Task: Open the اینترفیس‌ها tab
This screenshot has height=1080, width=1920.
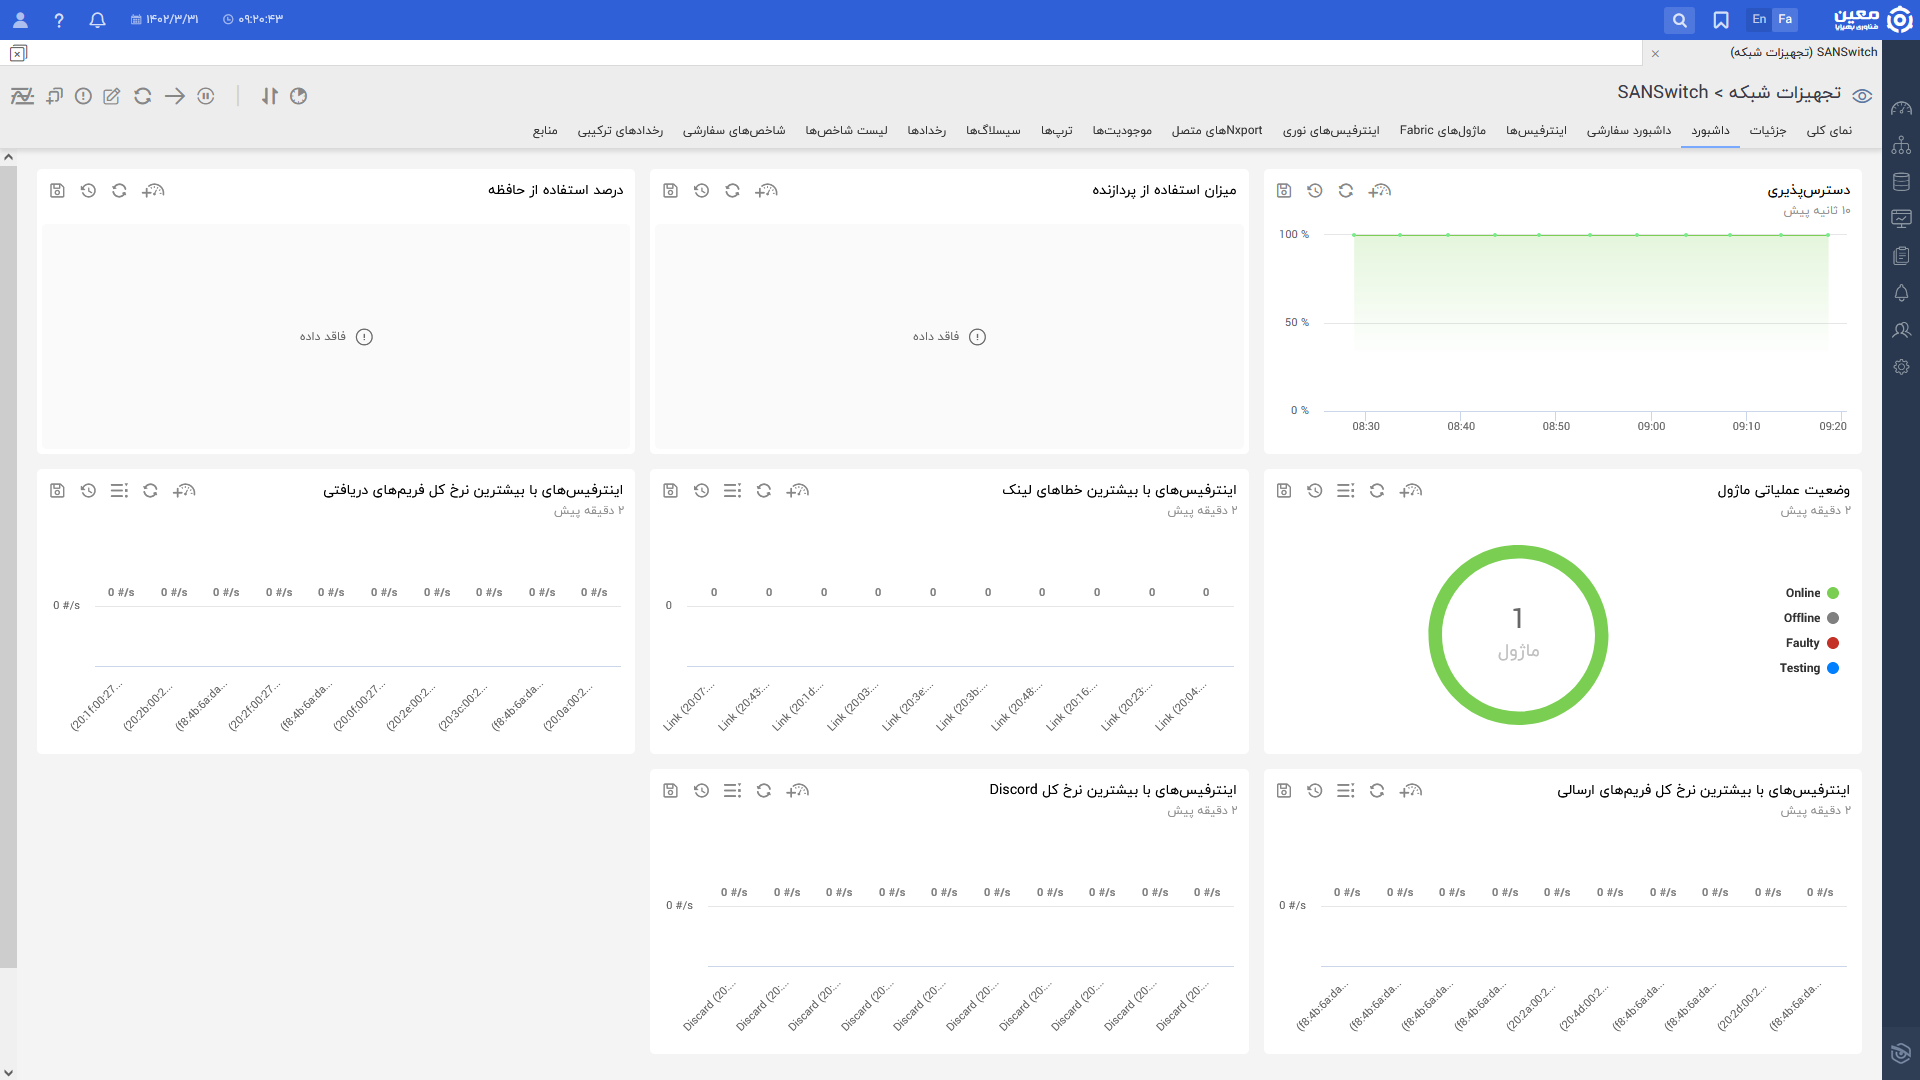Action: coord(1536,131)
